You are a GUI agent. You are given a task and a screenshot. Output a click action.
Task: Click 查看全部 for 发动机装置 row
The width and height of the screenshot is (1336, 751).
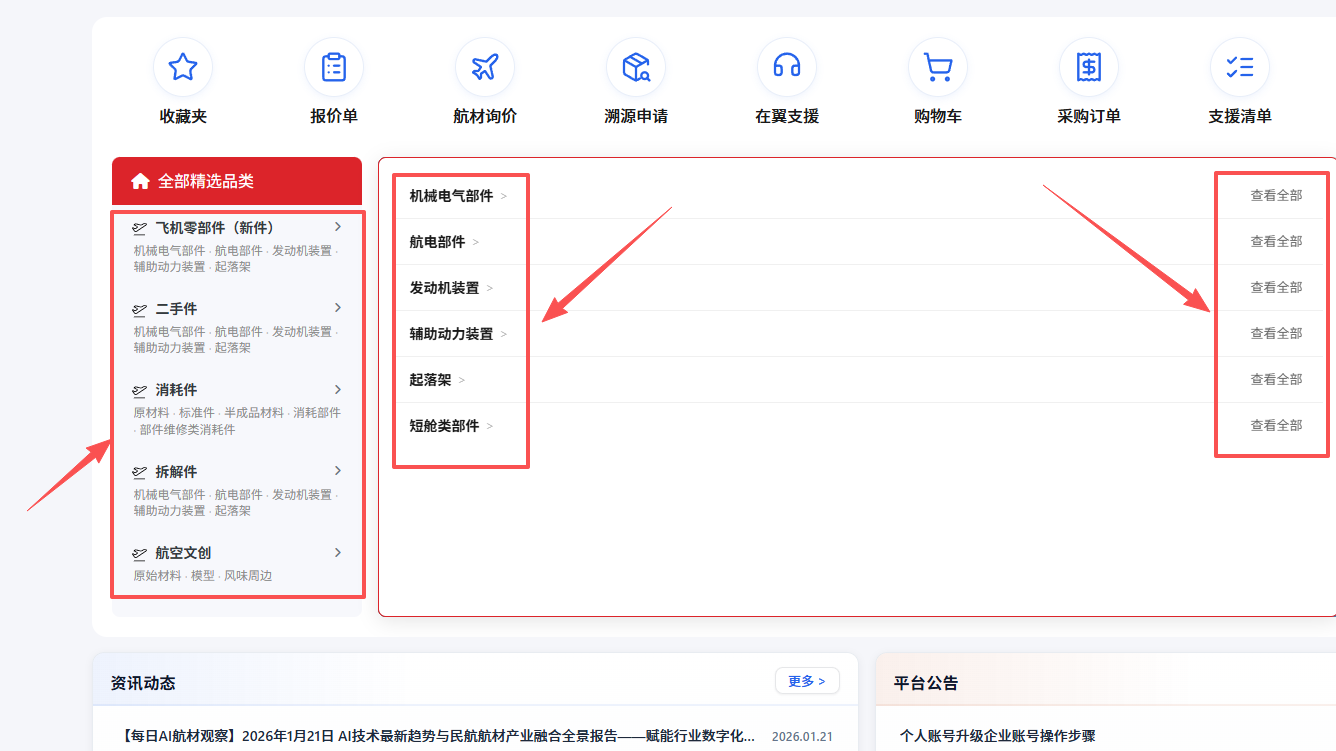1276,288
